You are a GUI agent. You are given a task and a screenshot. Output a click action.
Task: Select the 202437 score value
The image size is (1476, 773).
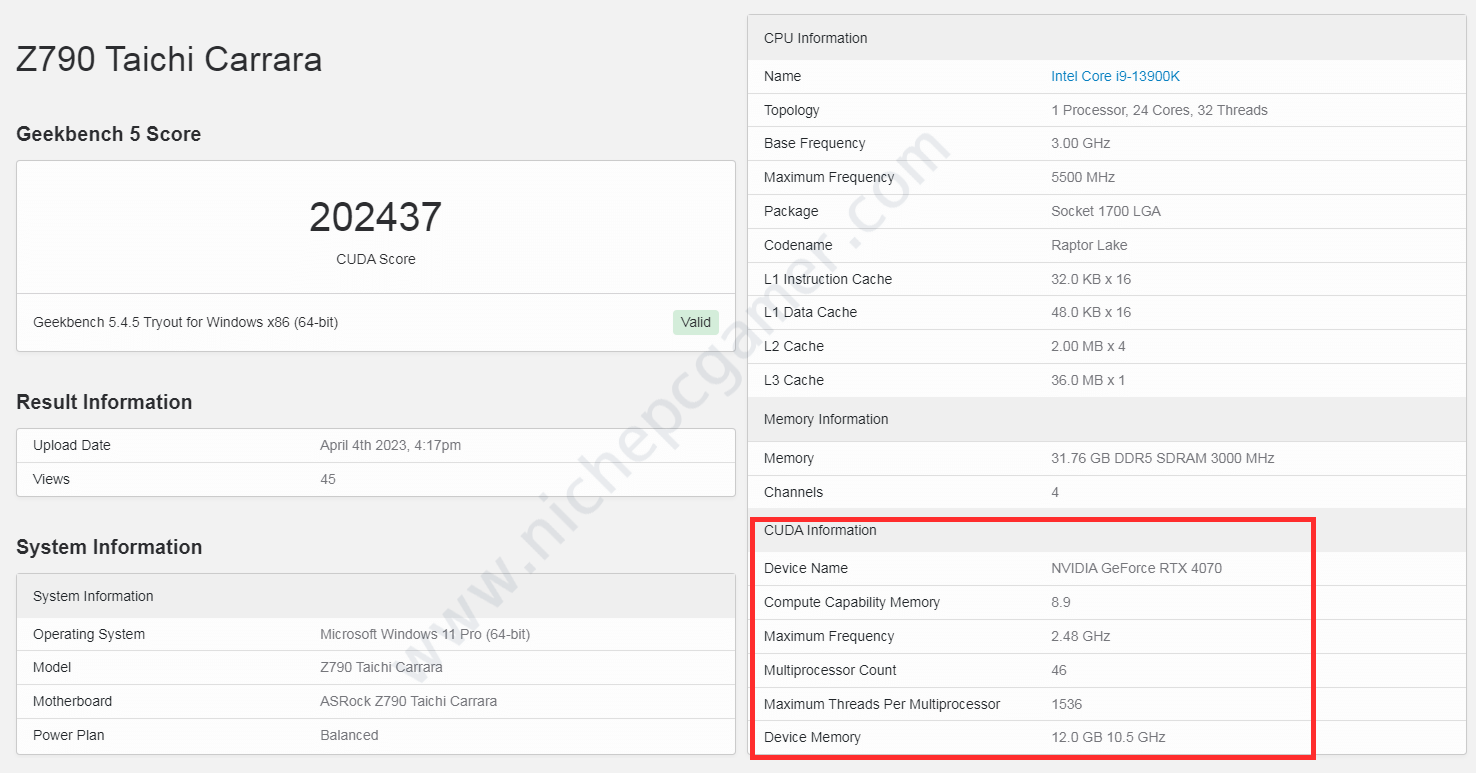pos(375,217)
